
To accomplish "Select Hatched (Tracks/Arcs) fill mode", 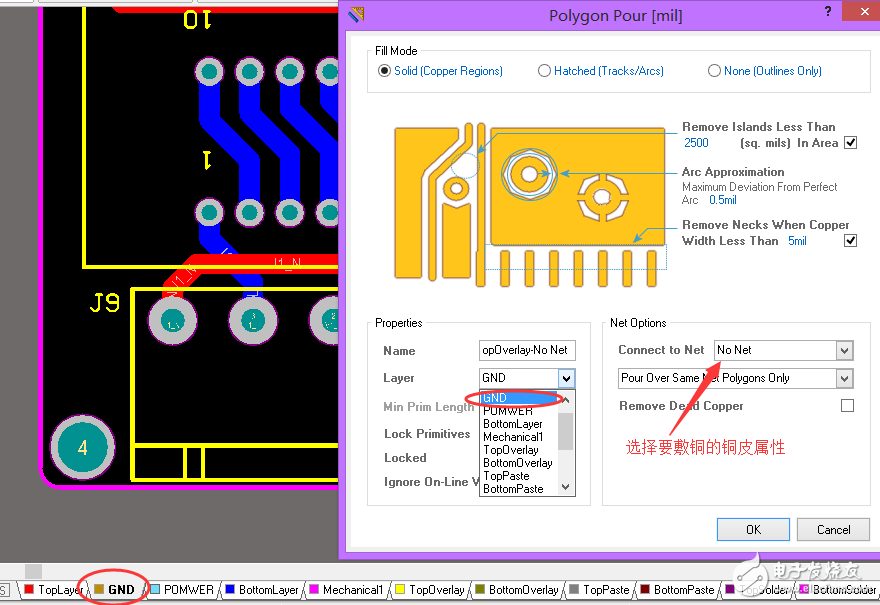I will [544, 71].
